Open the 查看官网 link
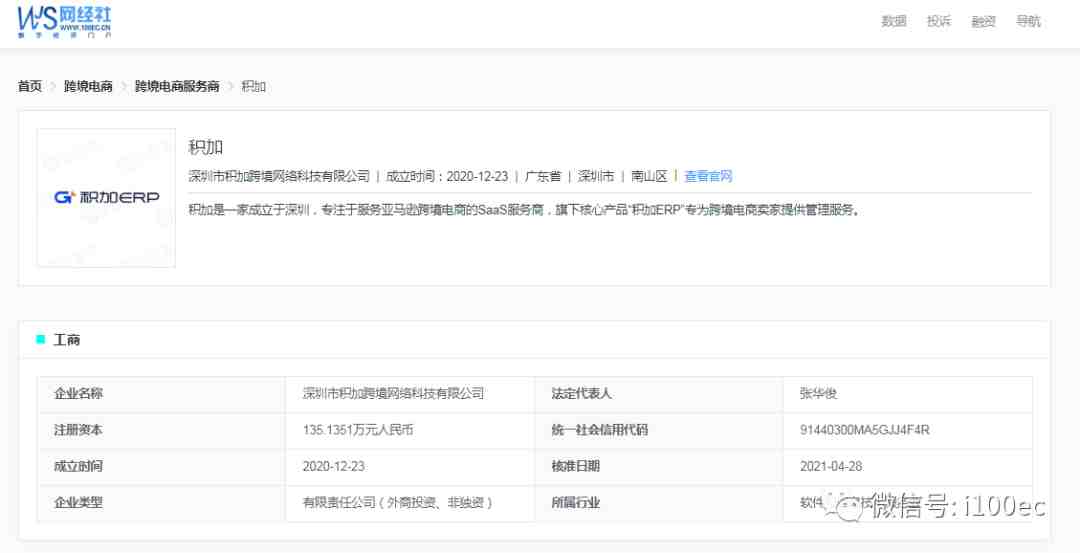1080x553 pixels. [x=708, y=176]
